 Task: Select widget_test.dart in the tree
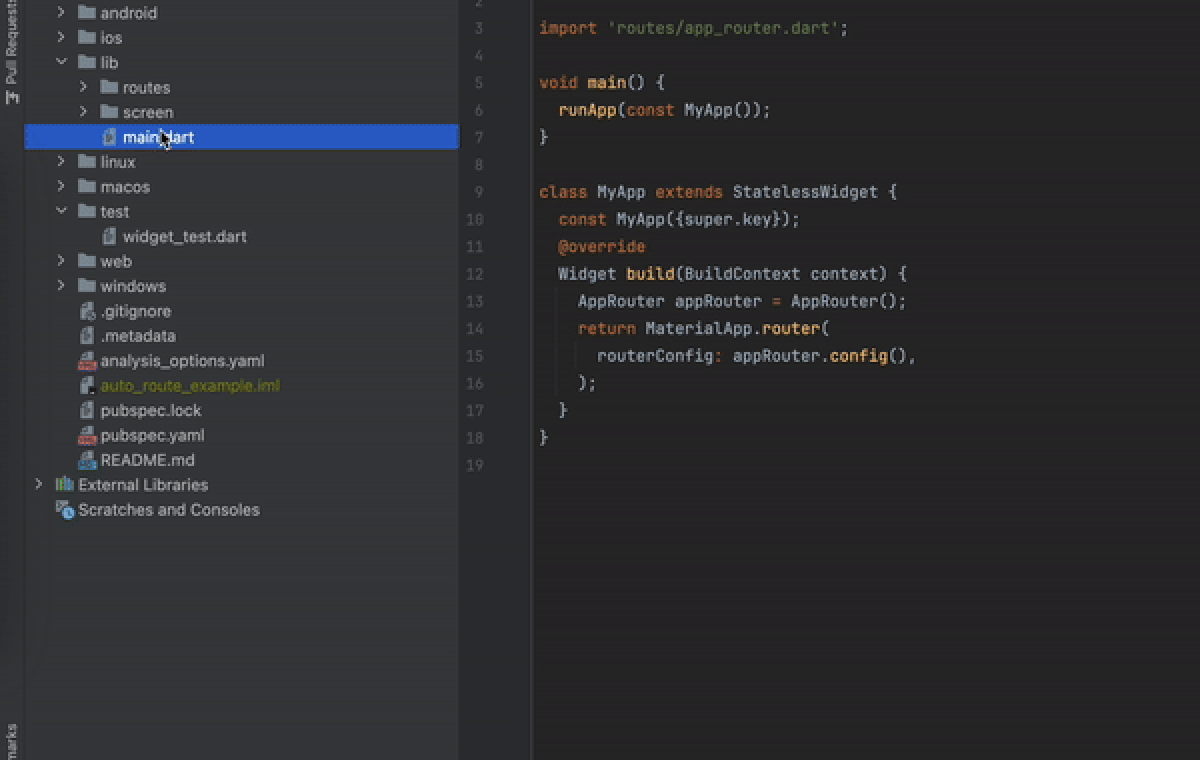184,237
